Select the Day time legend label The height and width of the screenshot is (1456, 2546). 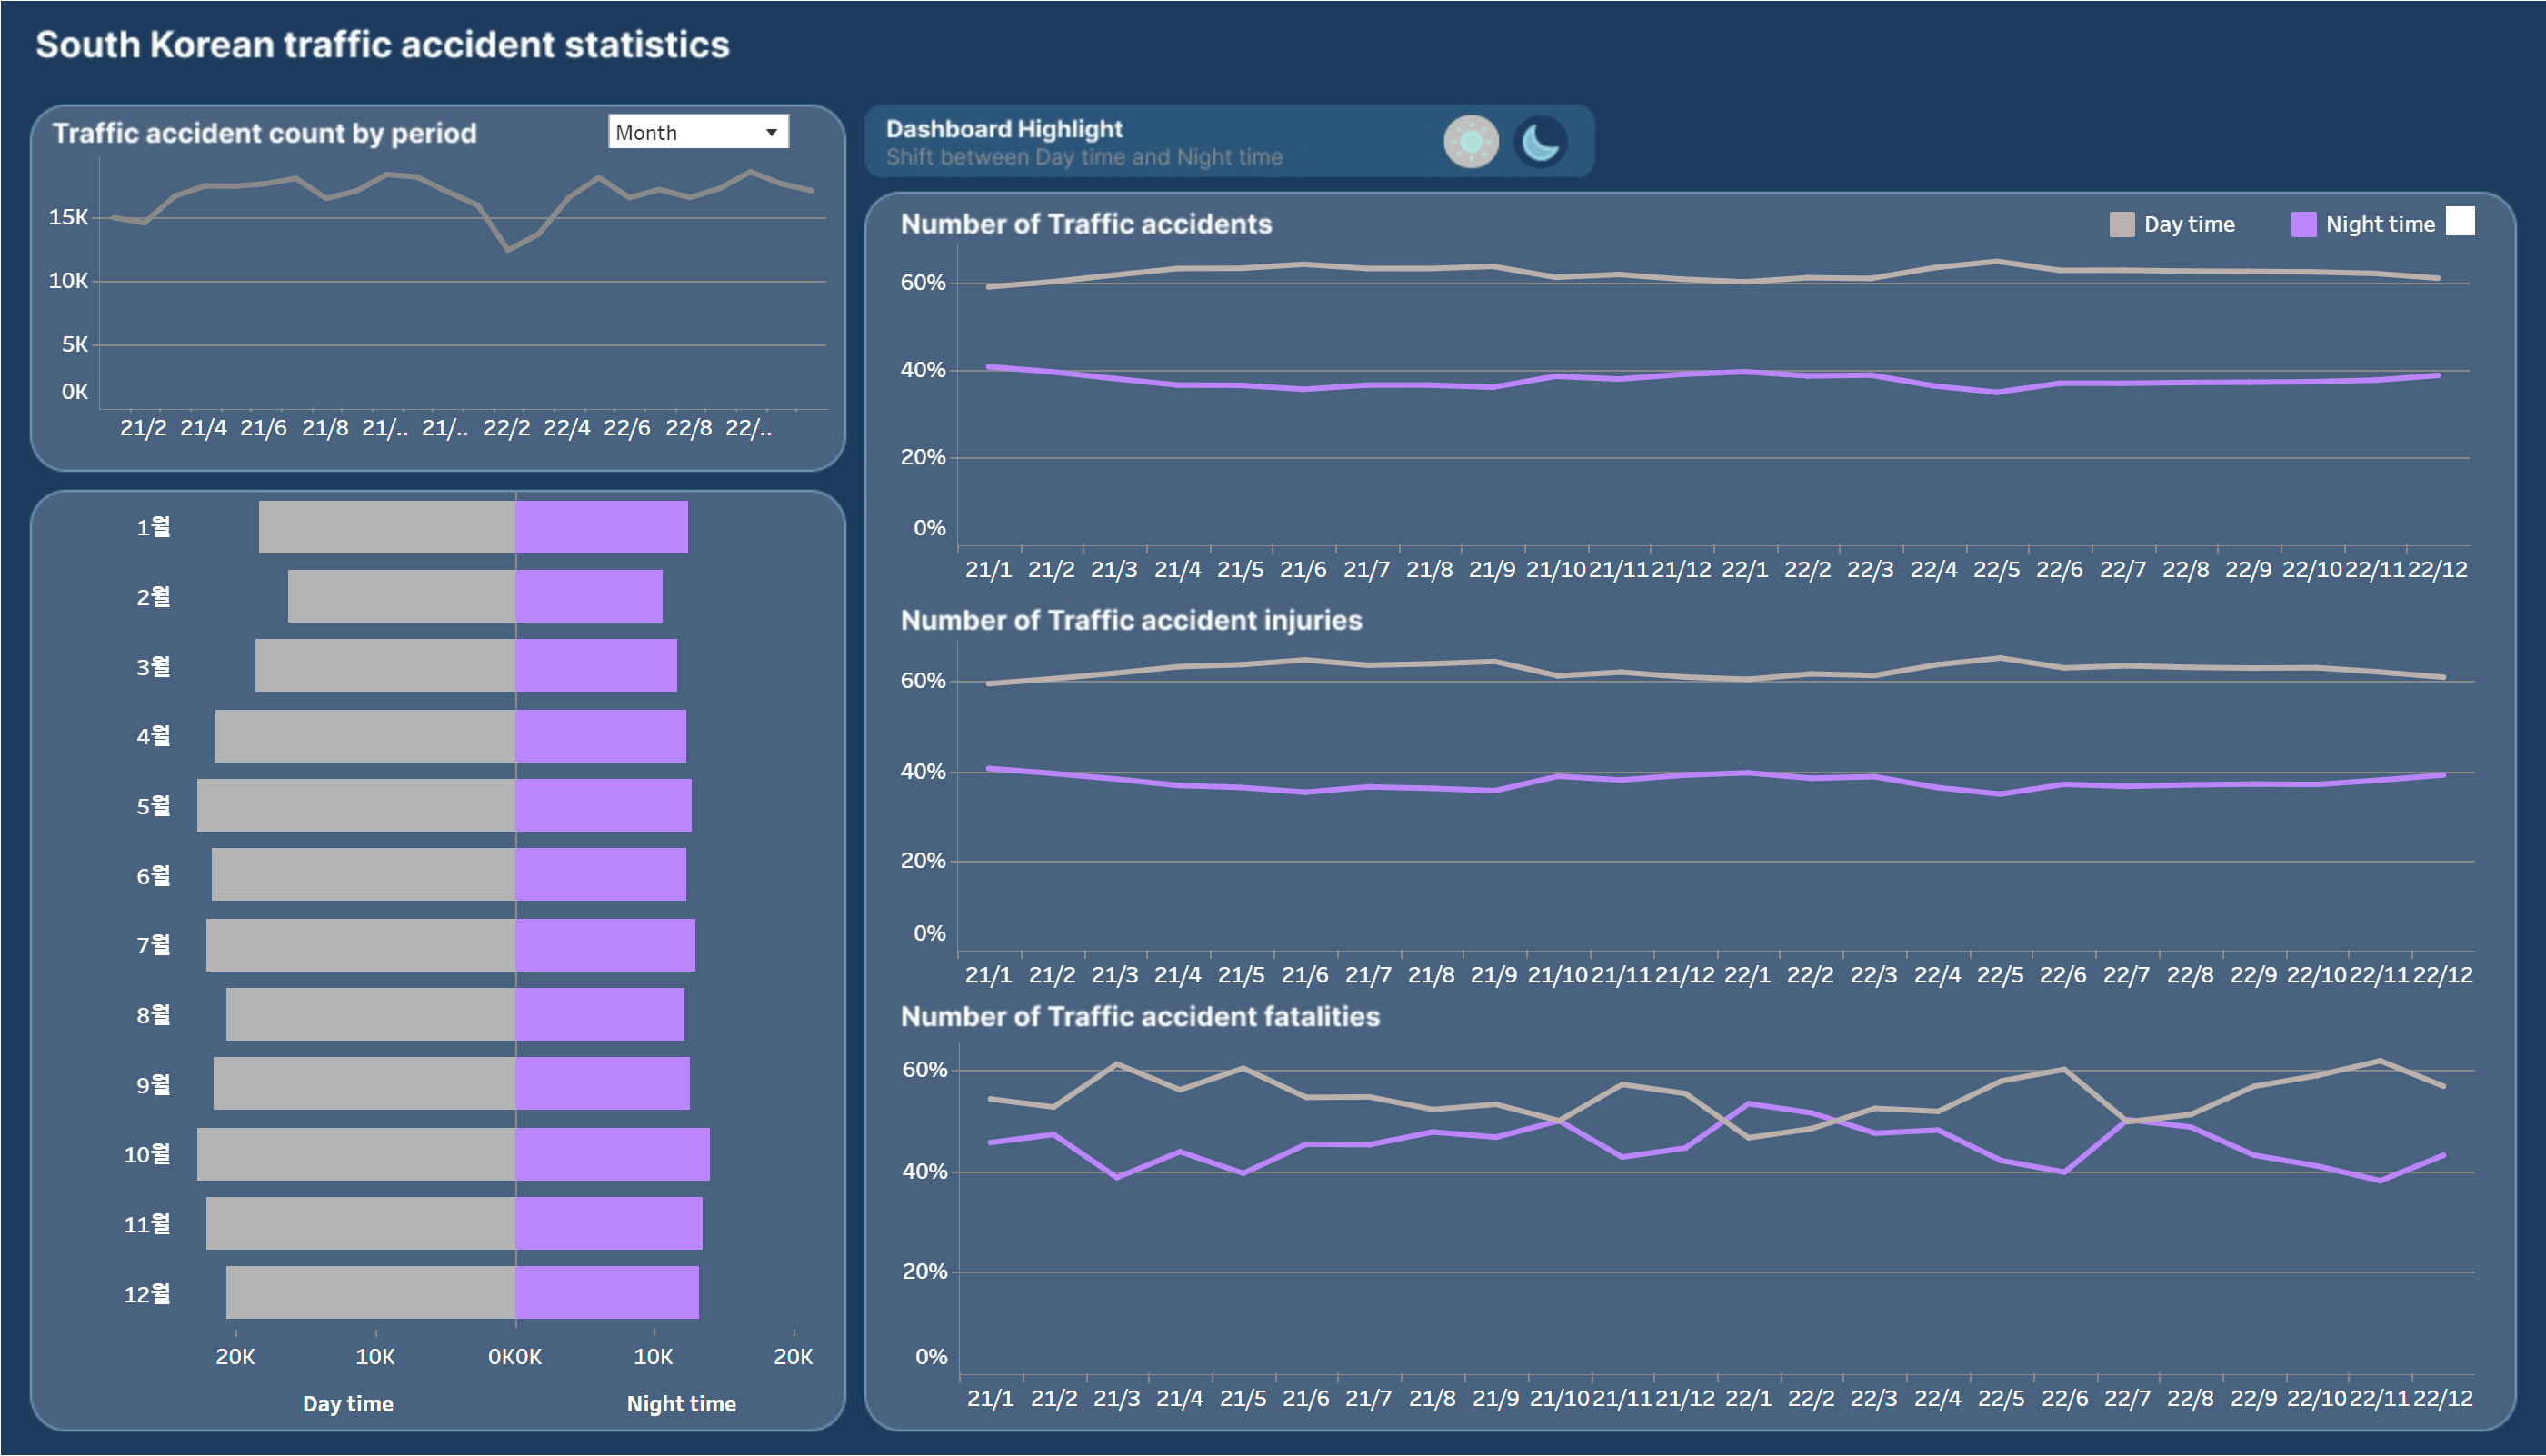coord(2189,224)
